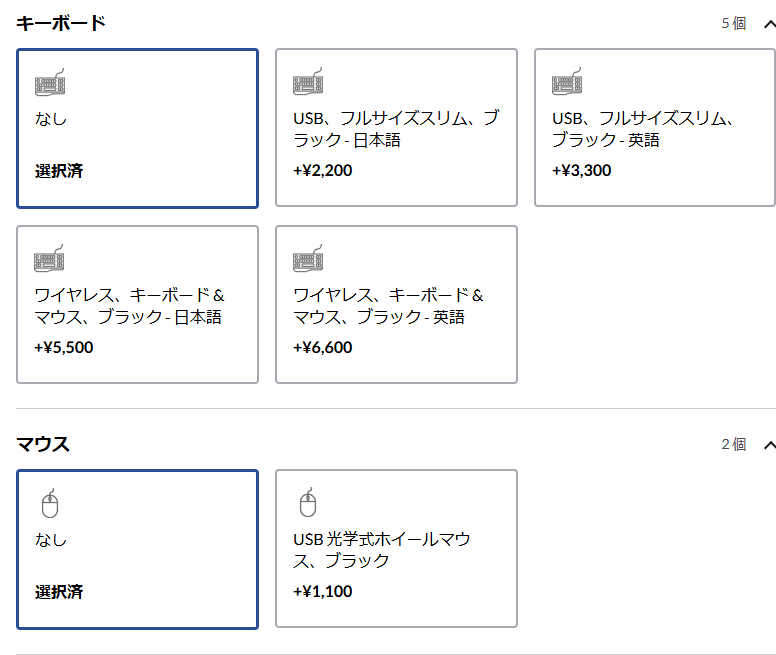Click the マウス section heading

(43, 445)
